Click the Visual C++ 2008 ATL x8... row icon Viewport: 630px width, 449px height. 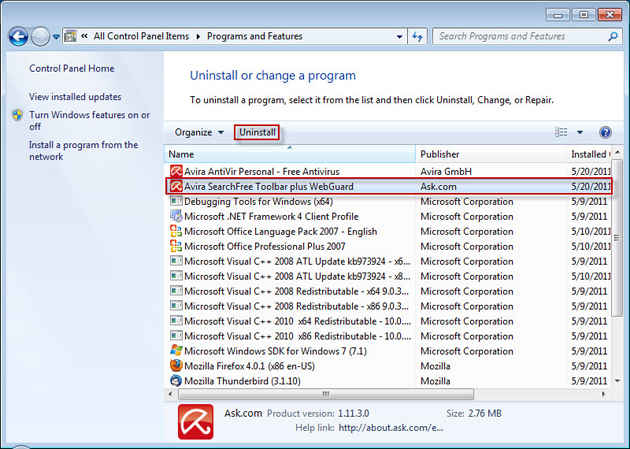tap(176, 276)
